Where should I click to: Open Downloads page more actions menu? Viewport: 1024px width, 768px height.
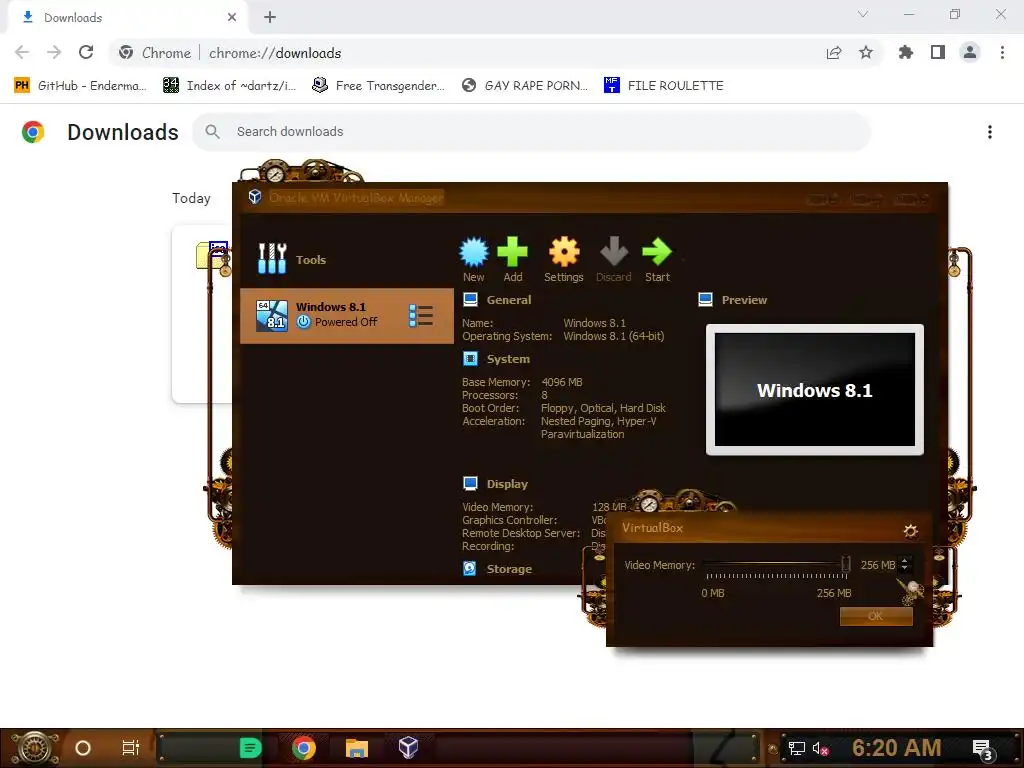click(x=990, y=132)
